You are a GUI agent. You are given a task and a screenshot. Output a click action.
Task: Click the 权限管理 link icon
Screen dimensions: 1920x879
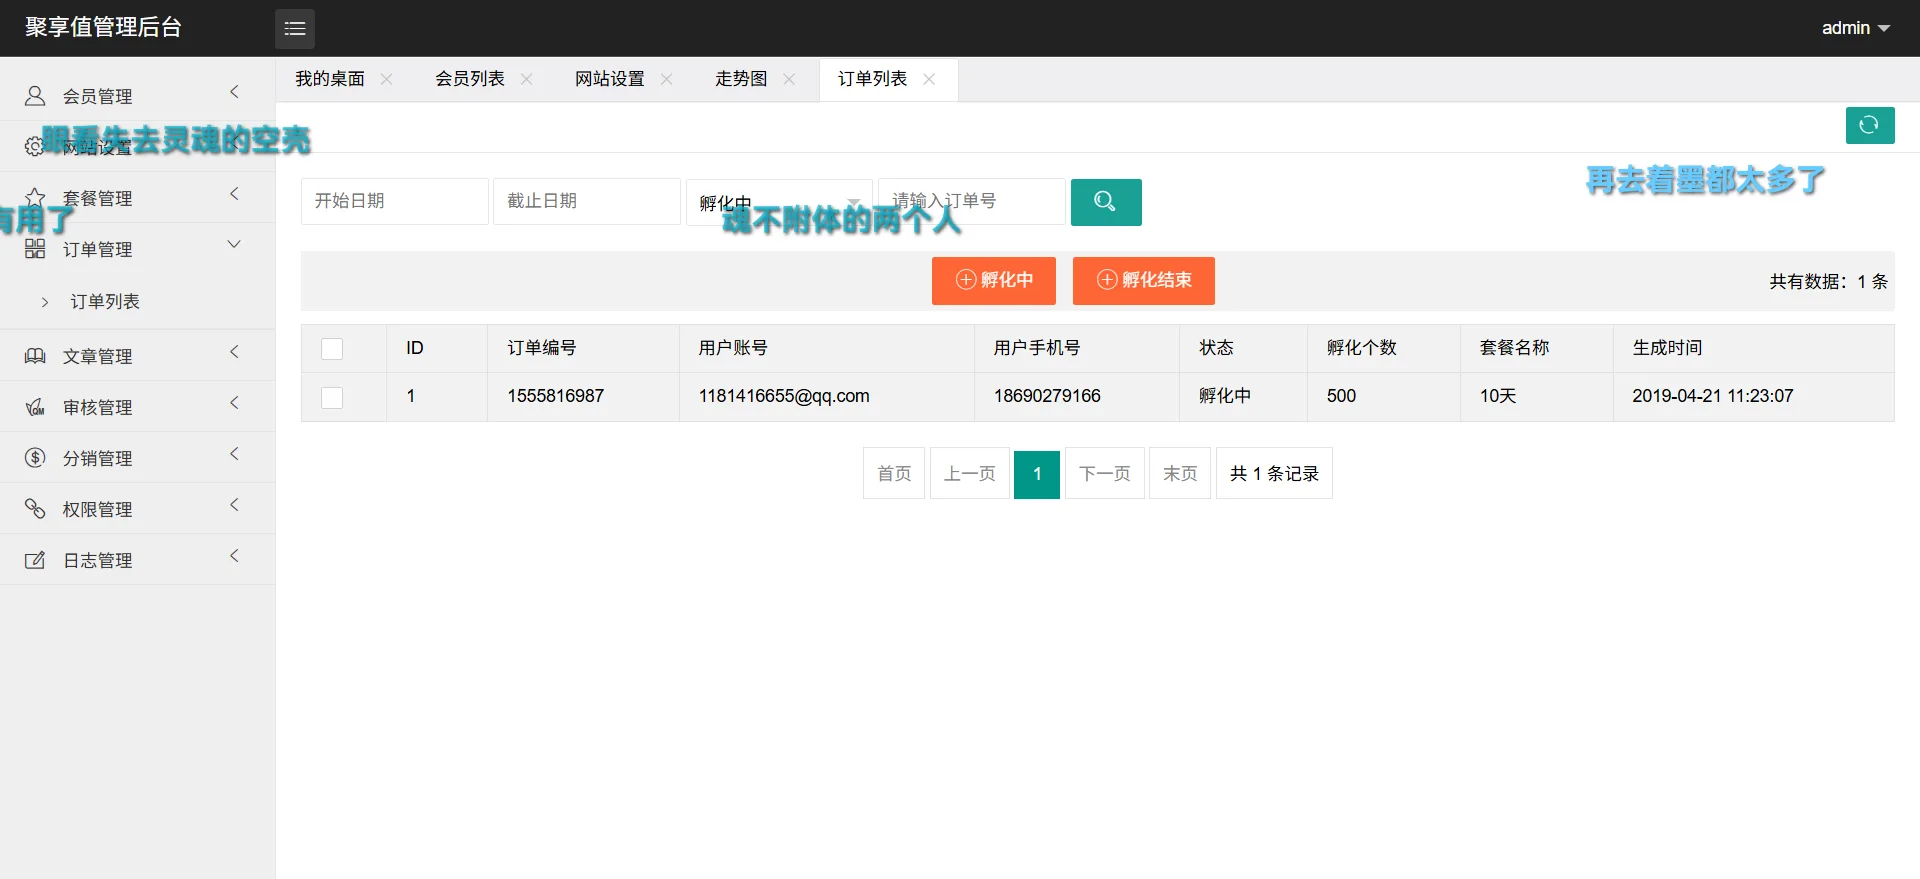pyautogui.click(x=35, y=509)
